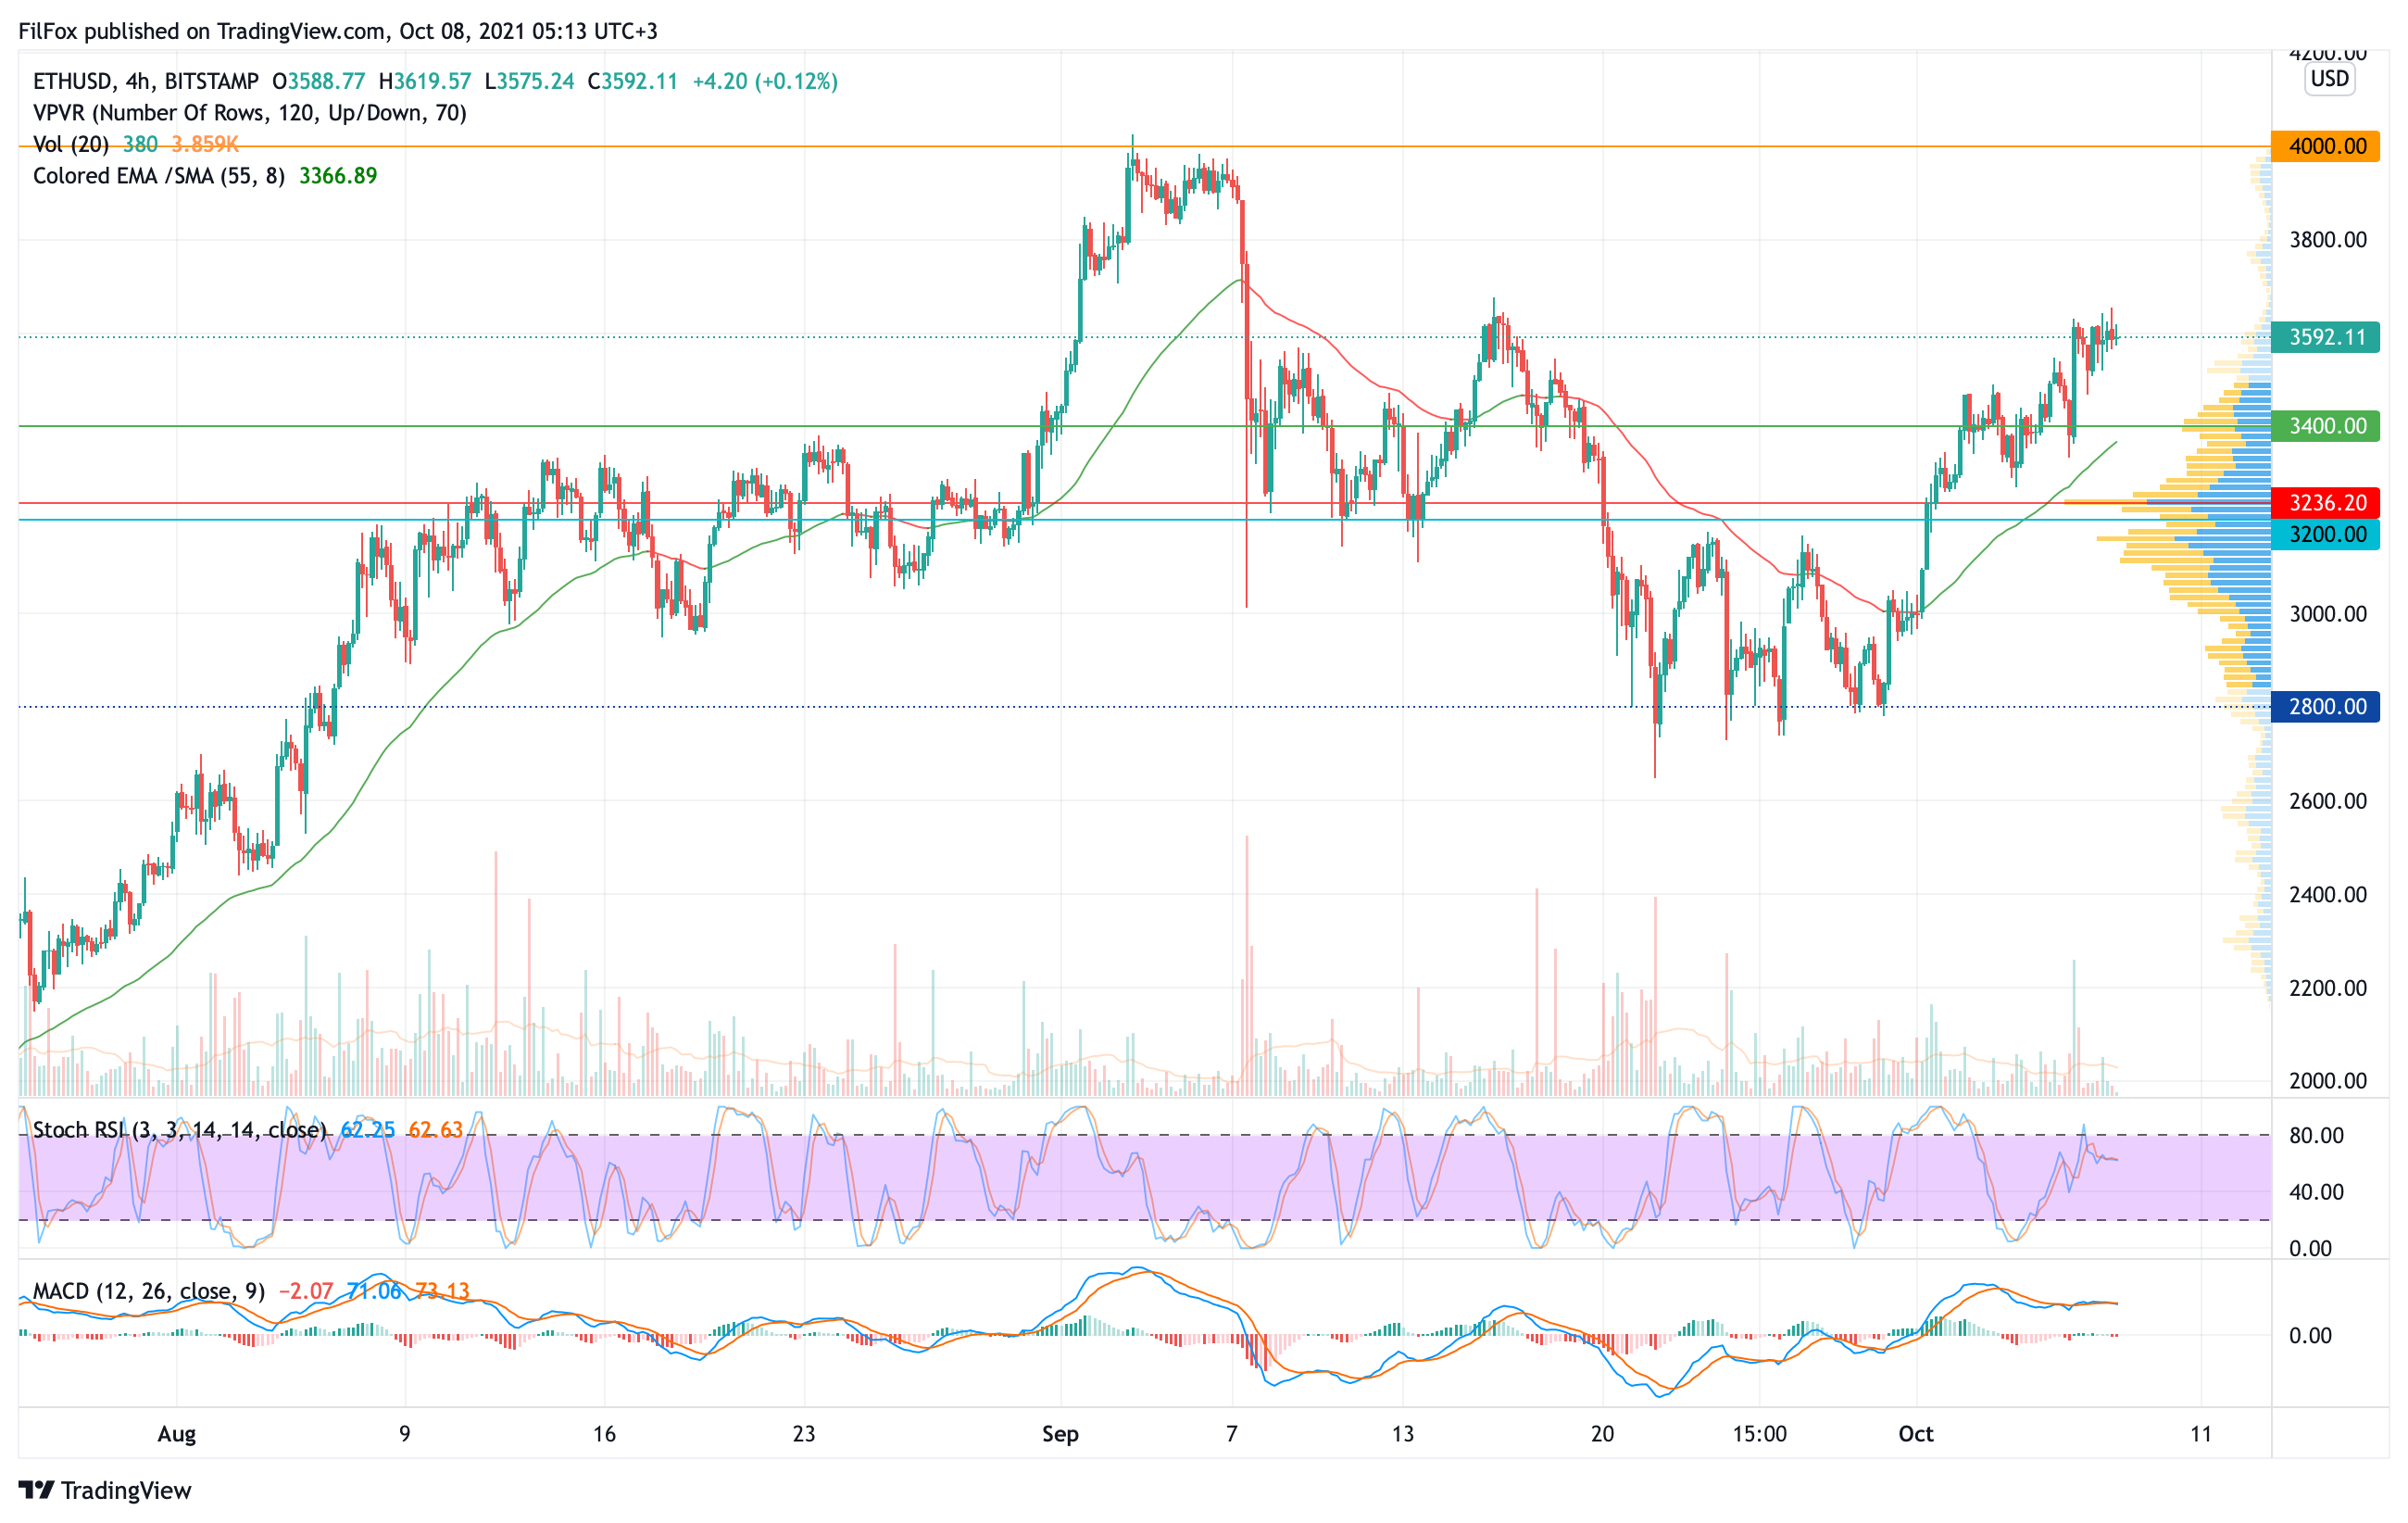Click the FilFox published on TradingView.com header
The image size is (2408, 1523).
[x=338, y=31]
